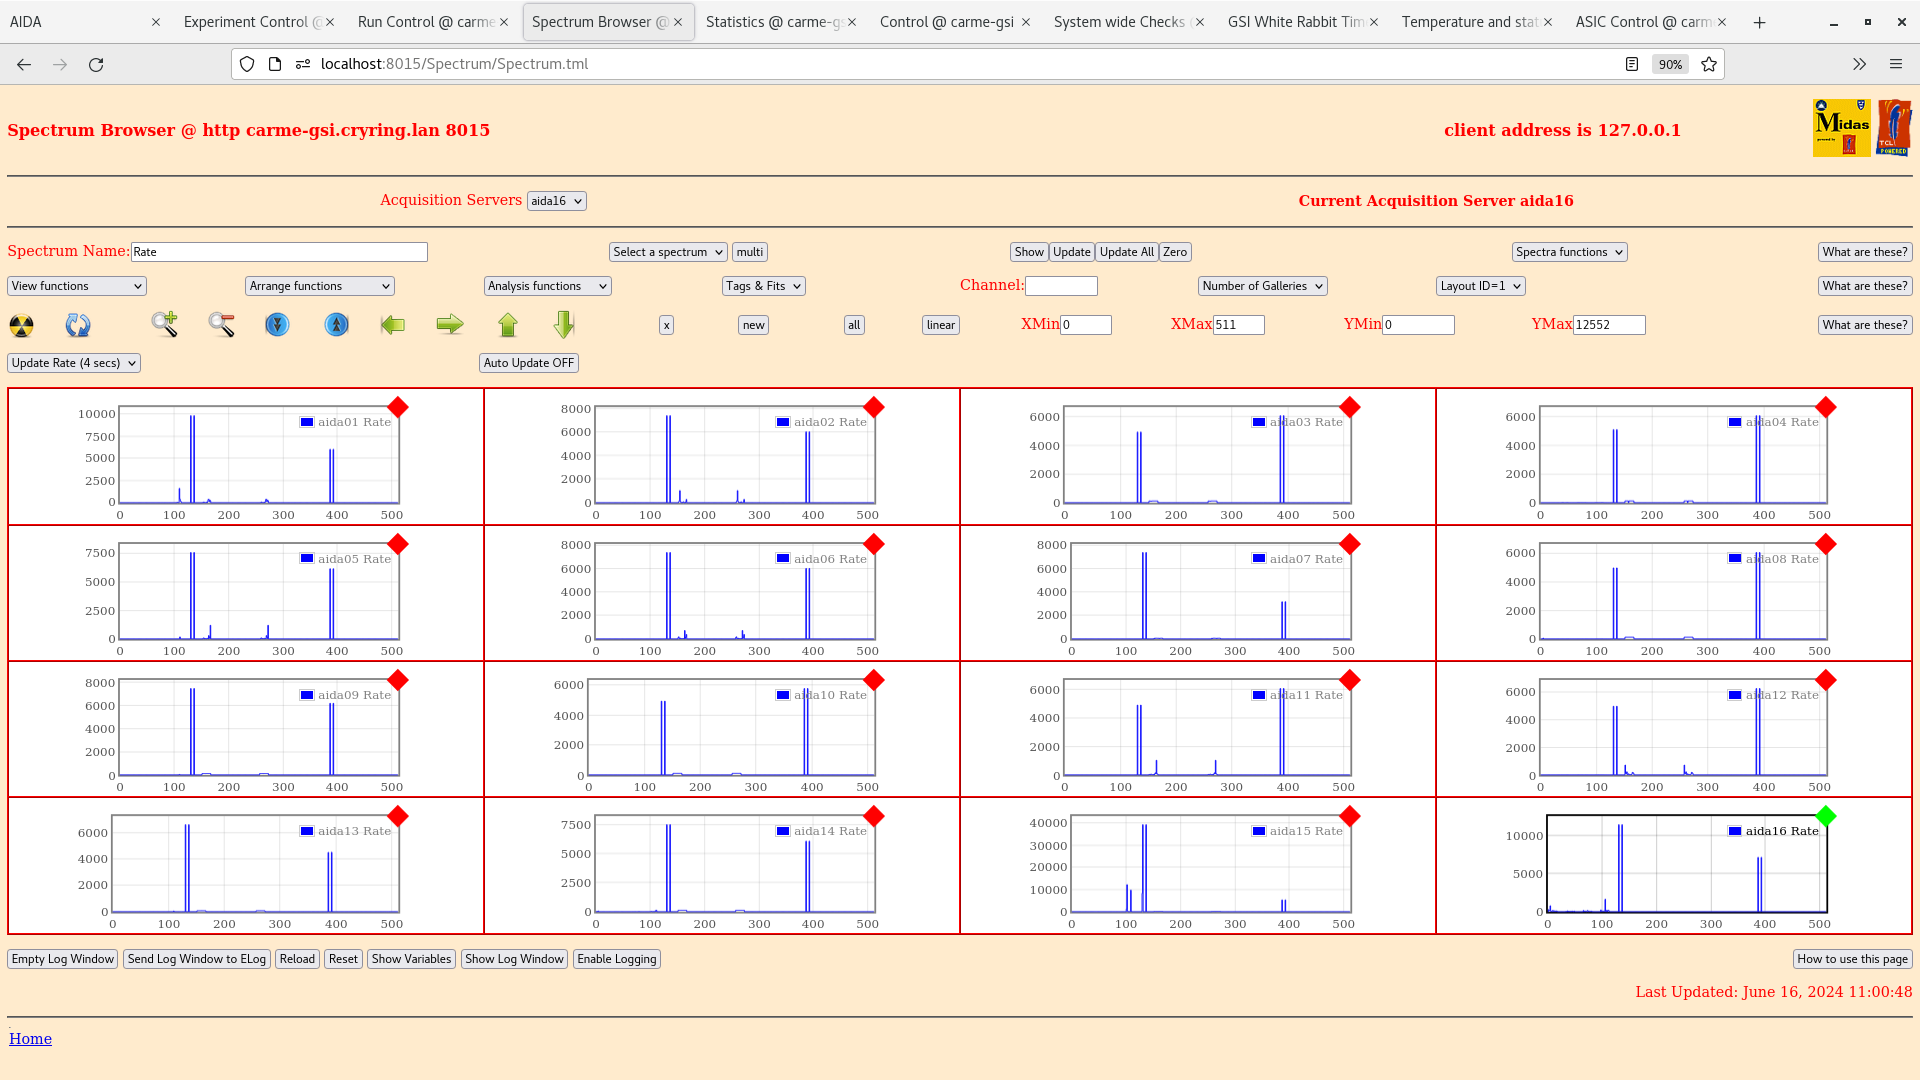Click the green left arrow icon
Screen dimensions: 1920x1080
(393, 324)
